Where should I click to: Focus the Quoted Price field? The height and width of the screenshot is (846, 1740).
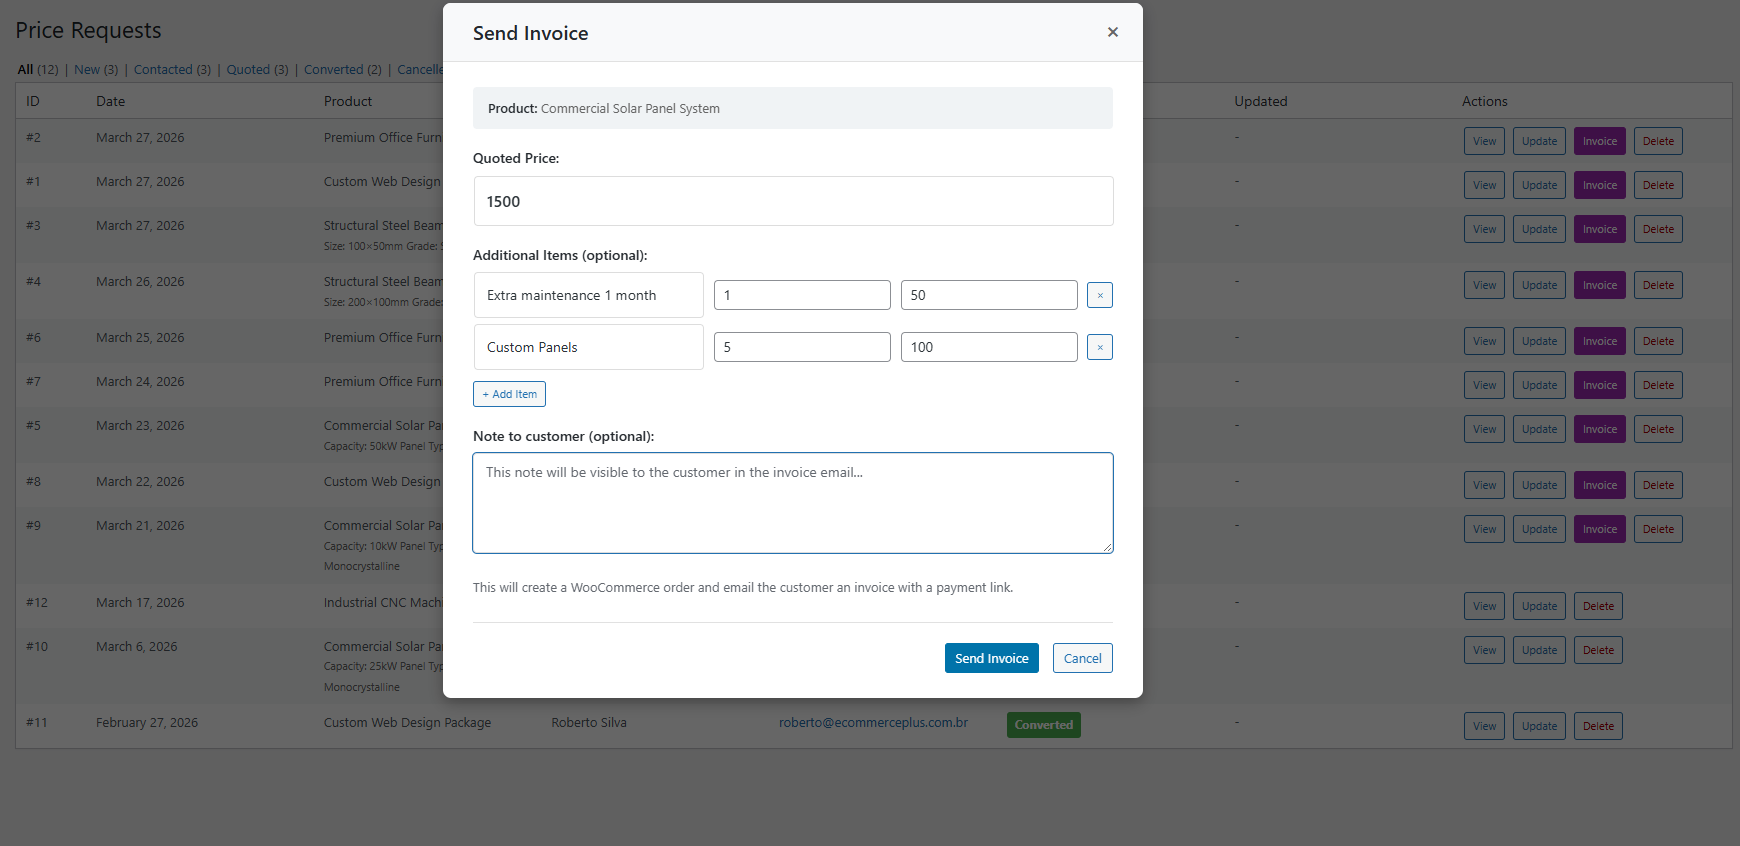coord(792,201)
